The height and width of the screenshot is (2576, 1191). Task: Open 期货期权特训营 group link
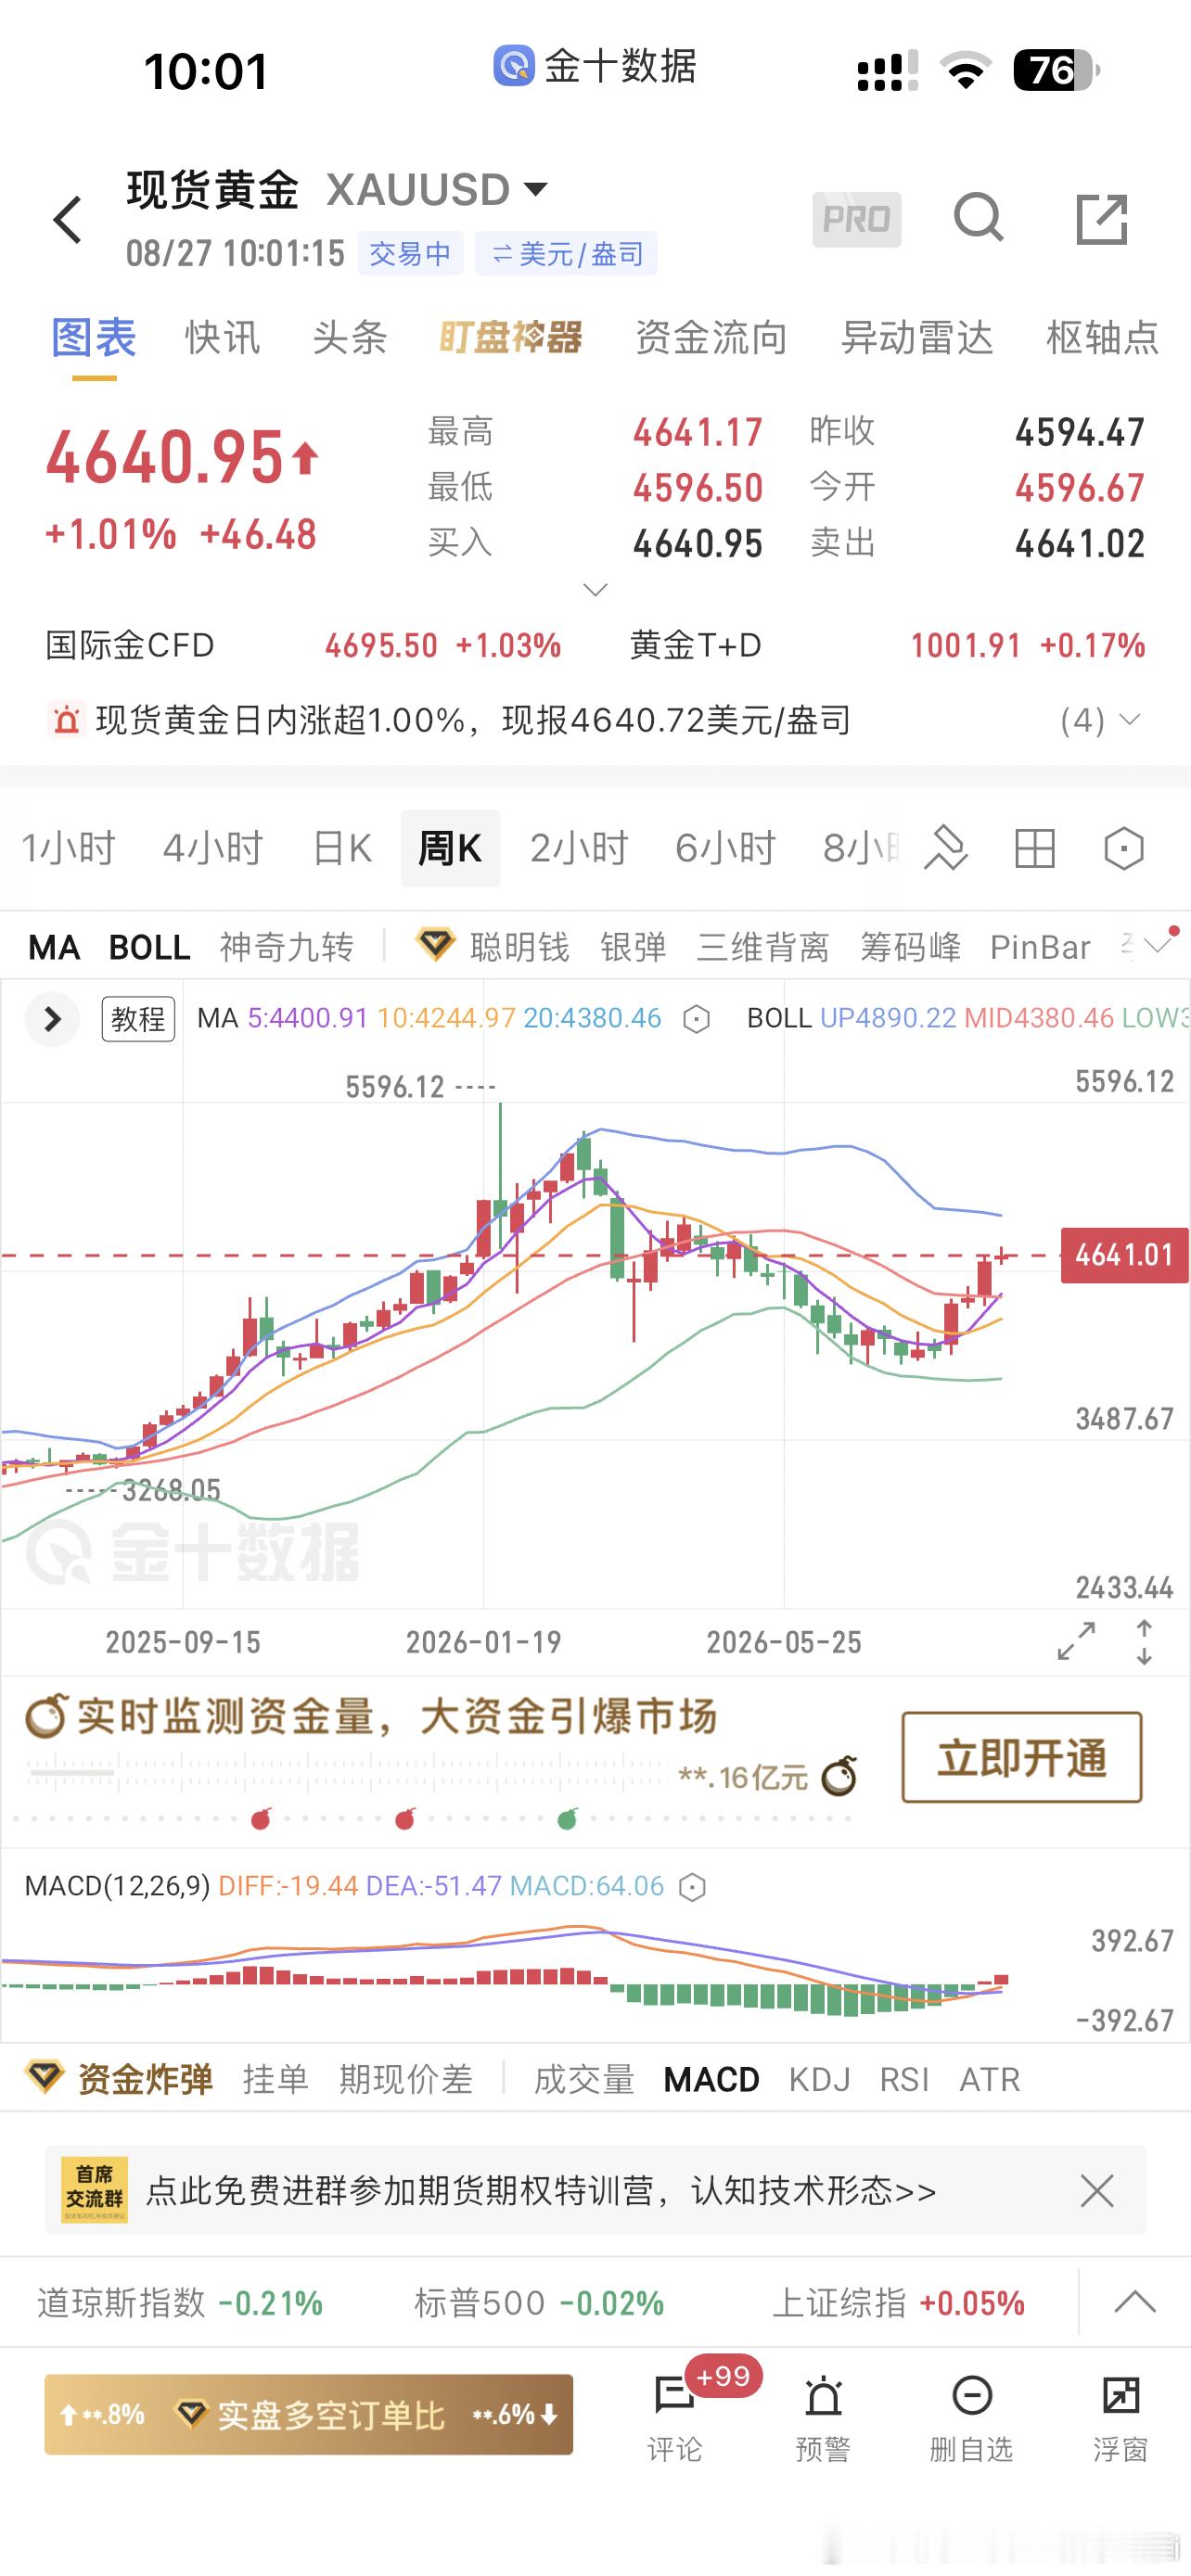tap(541, 2191)
